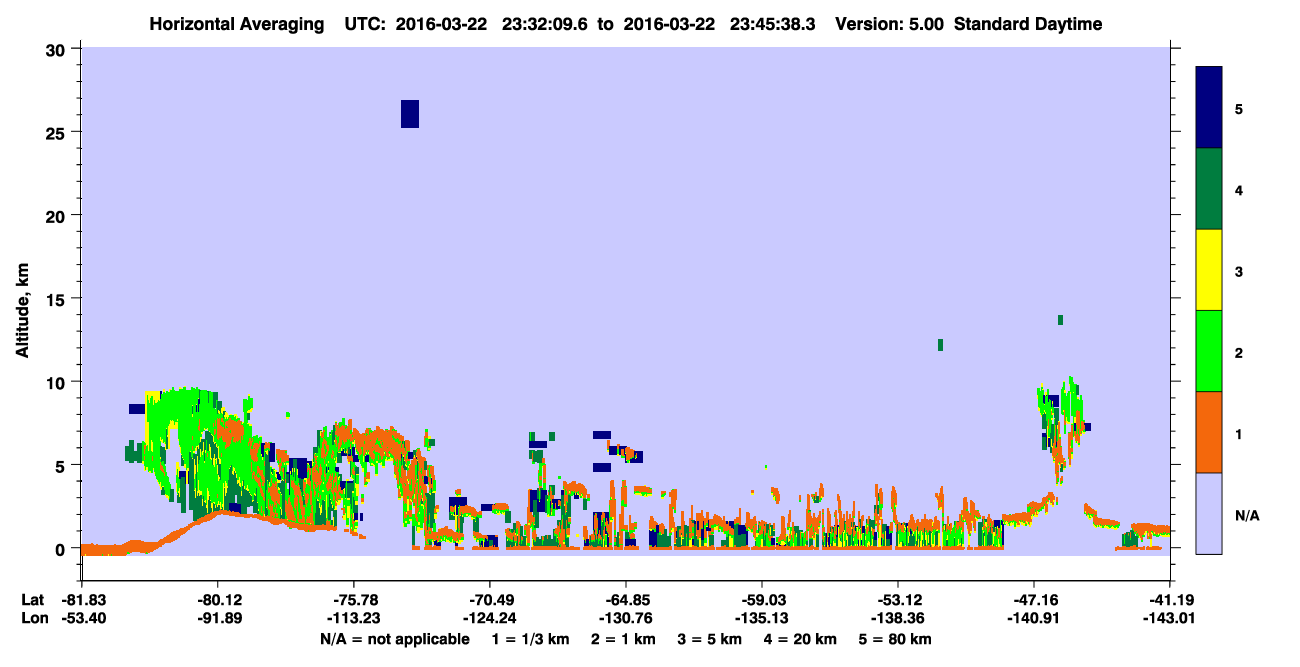This screenshot has width=1300, height=667.
Task: Click the longitude value '-124.24'
Action: tap(489, 618)
